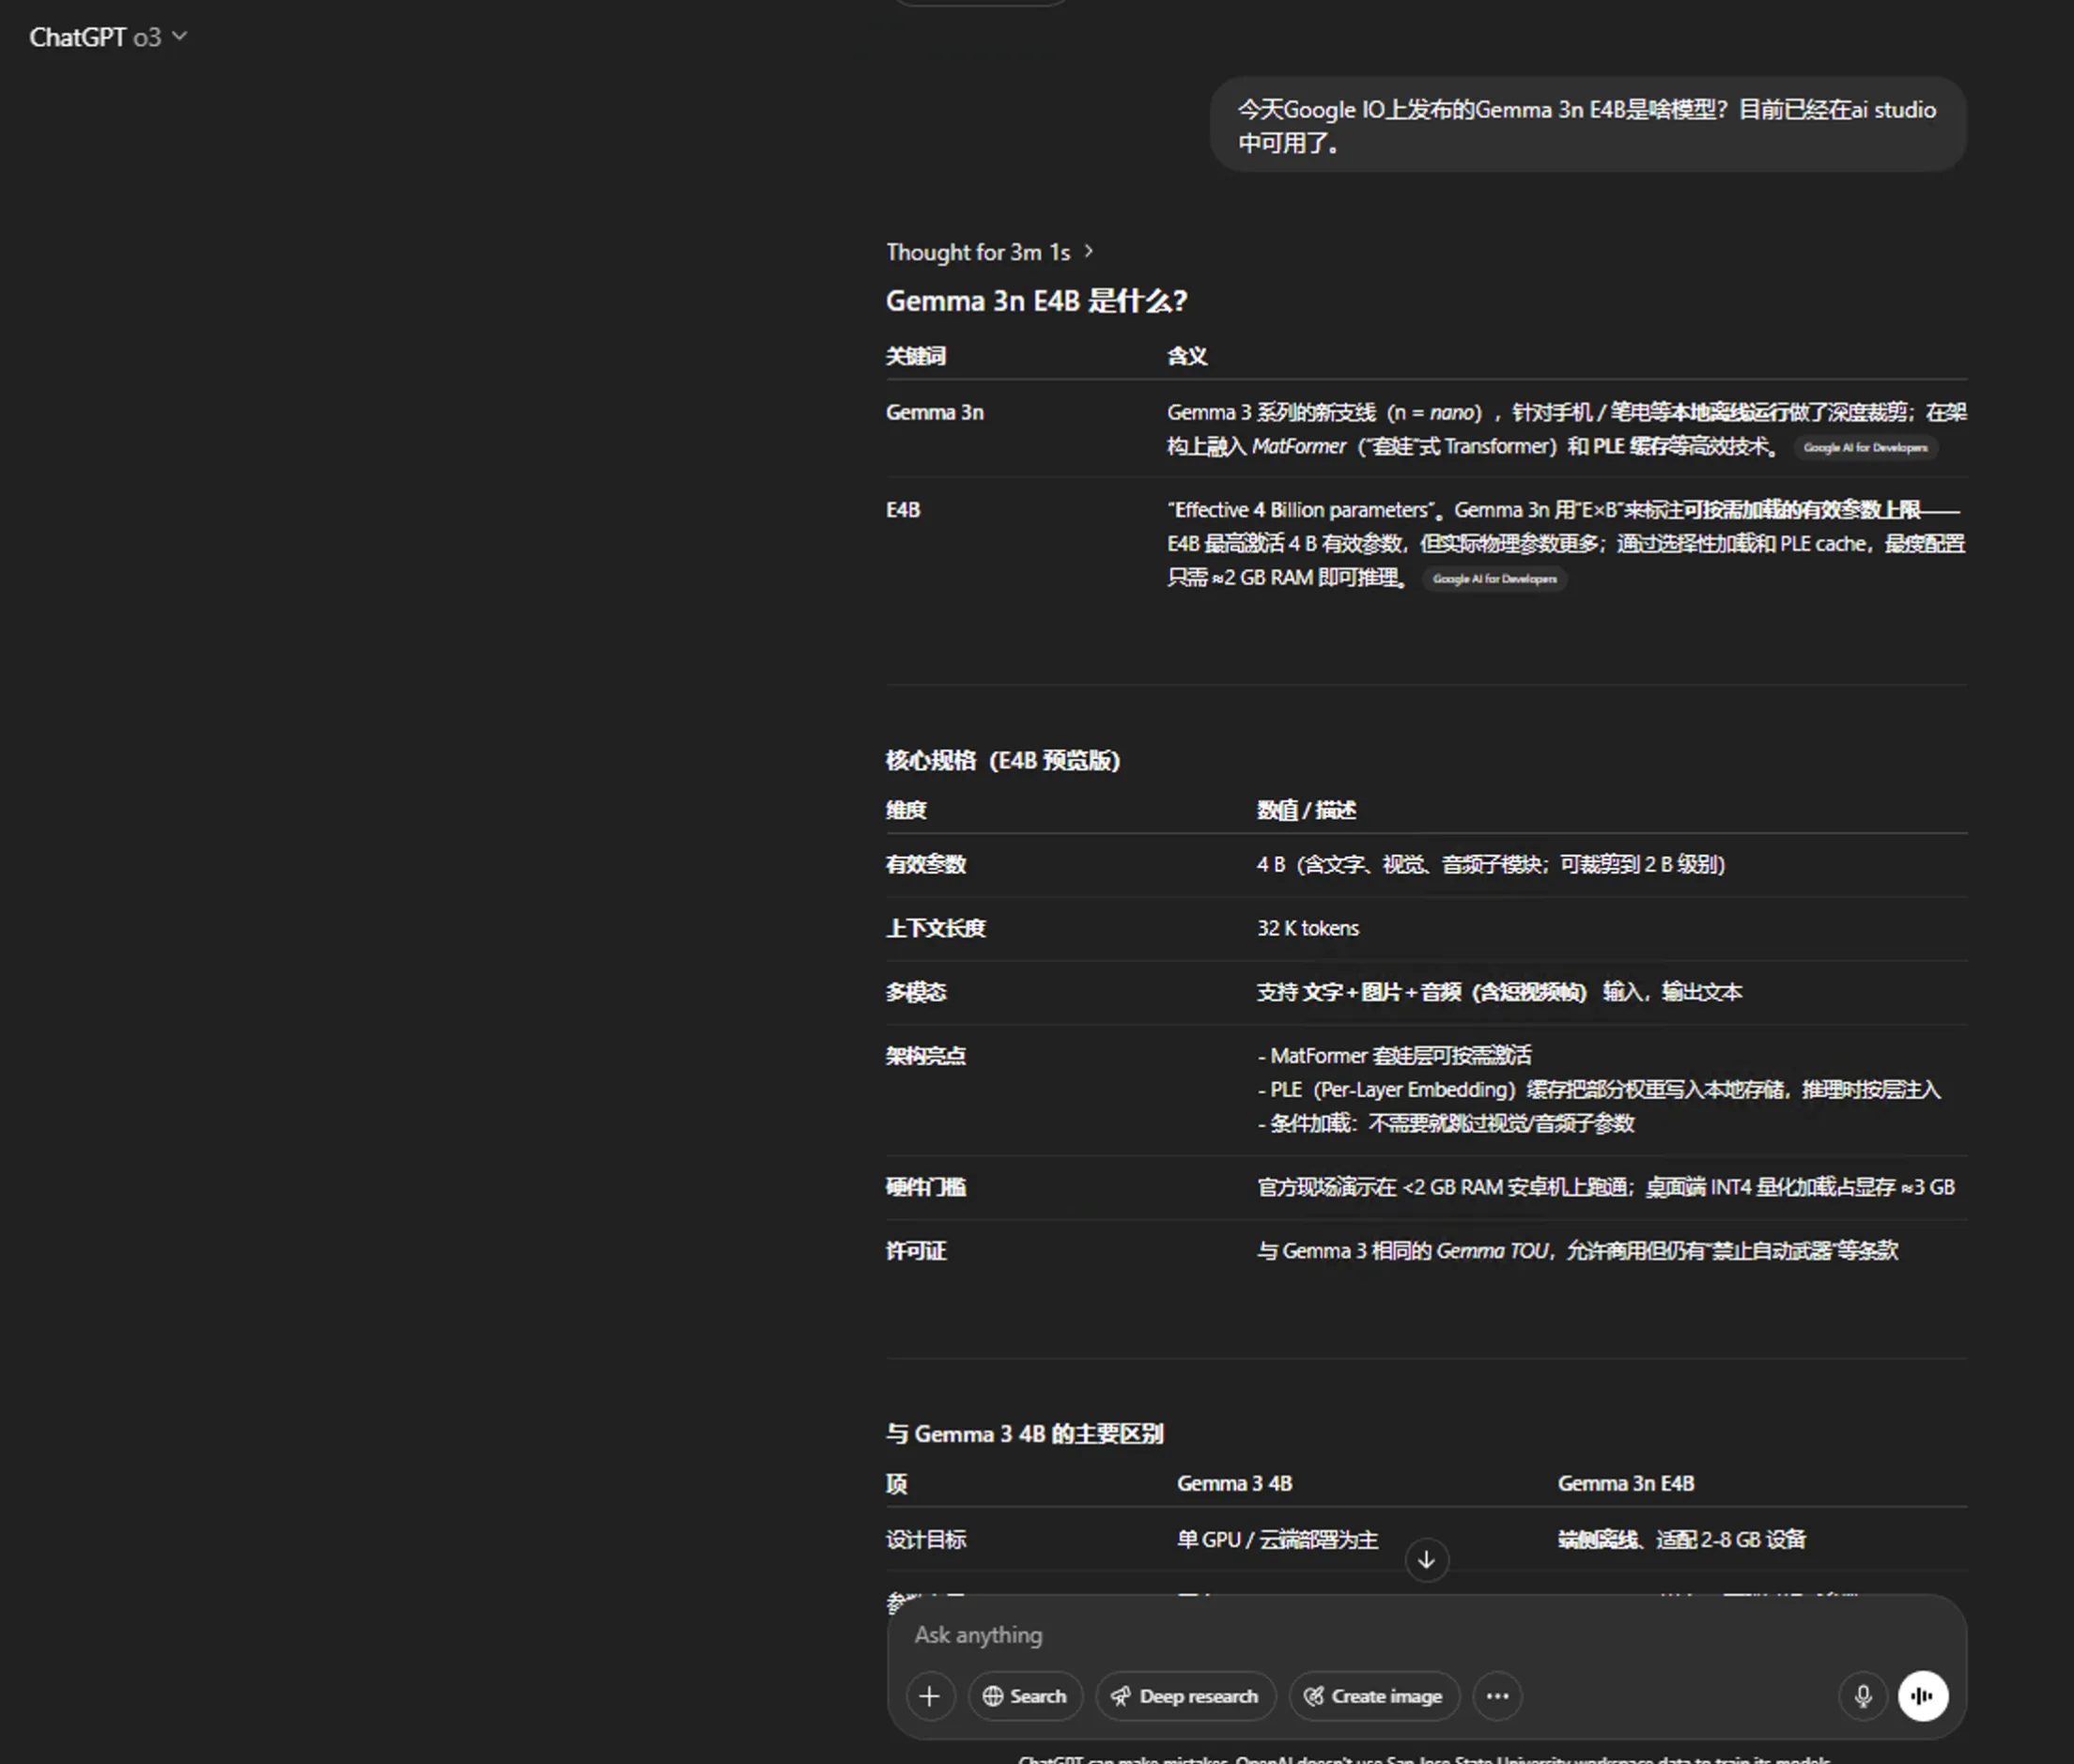Click the 'Gemma 3 4B' column header
2074x1764 pixels.
coord(1234,1484)
